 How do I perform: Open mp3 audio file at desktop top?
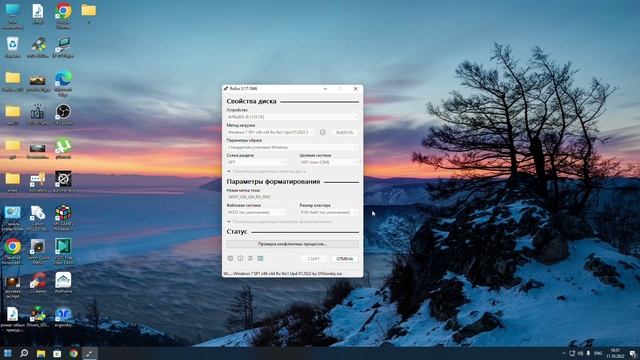coord(38,14)
